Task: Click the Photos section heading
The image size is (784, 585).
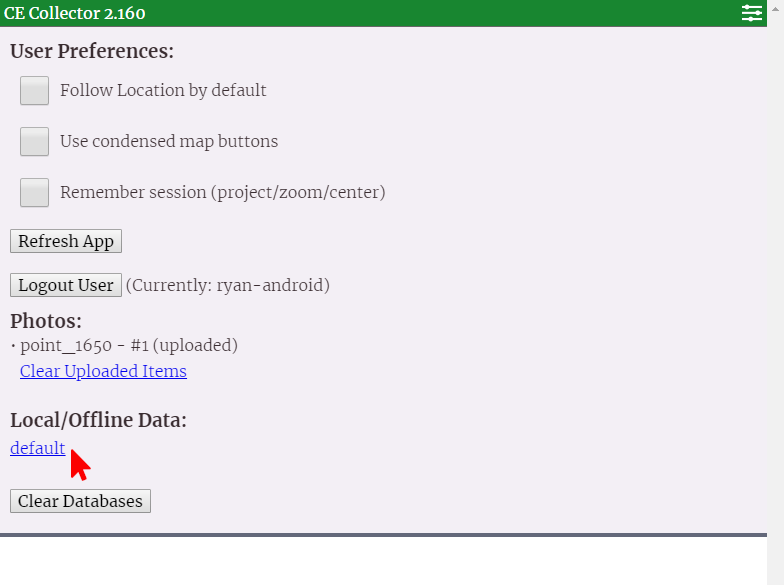Action: coord(46,321)
